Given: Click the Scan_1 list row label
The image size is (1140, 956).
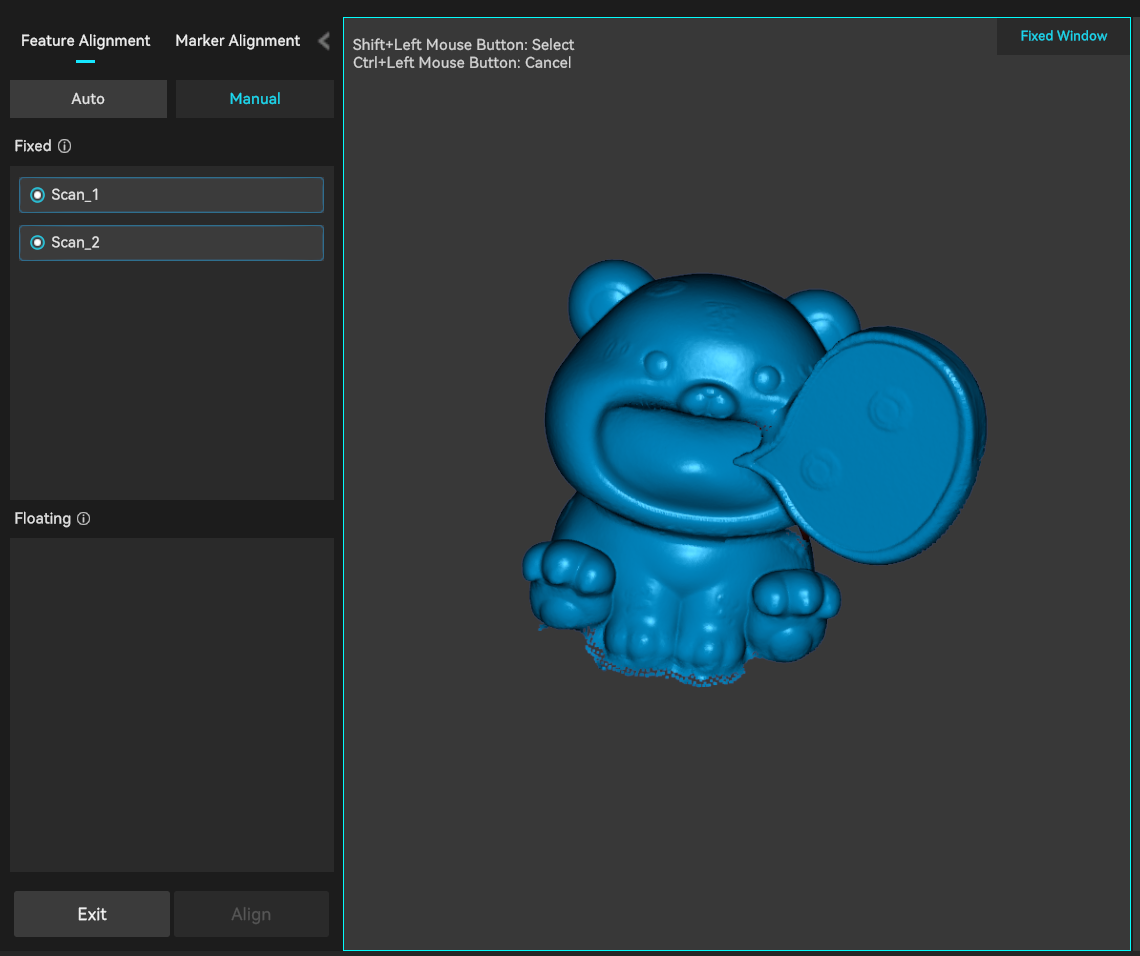Looking at the screenshot, I should [x=75, y=195].
